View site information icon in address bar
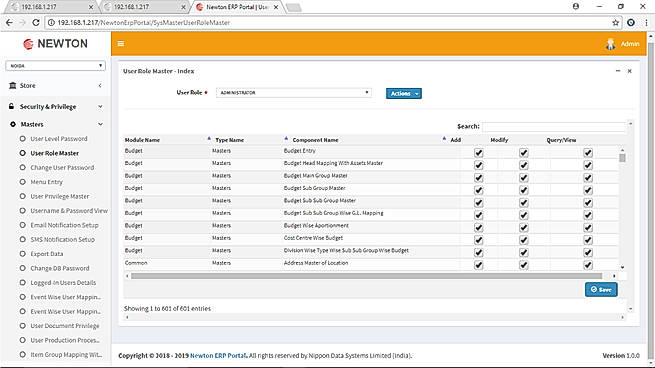This screenshot has width=655, height=368. click(x=51, y=23)
